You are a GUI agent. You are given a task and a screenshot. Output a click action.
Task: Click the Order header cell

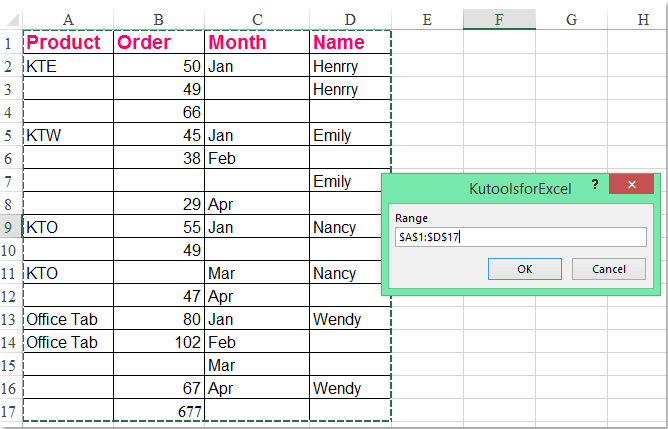tap(158, 42)
